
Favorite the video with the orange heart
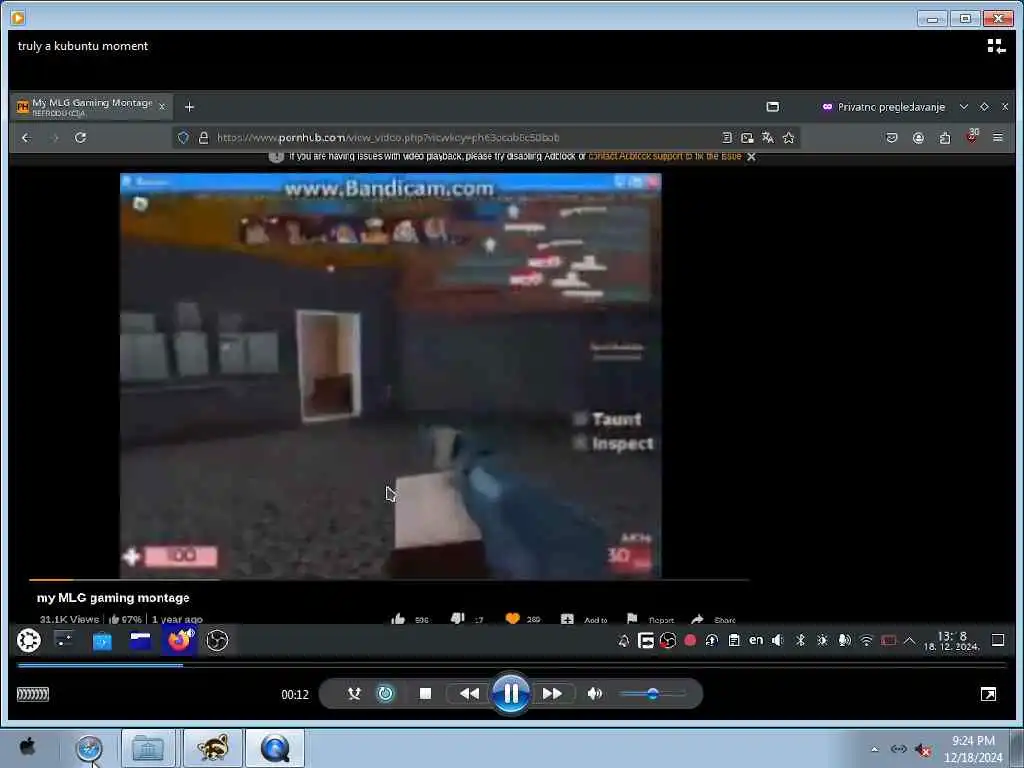click(513, 618)
